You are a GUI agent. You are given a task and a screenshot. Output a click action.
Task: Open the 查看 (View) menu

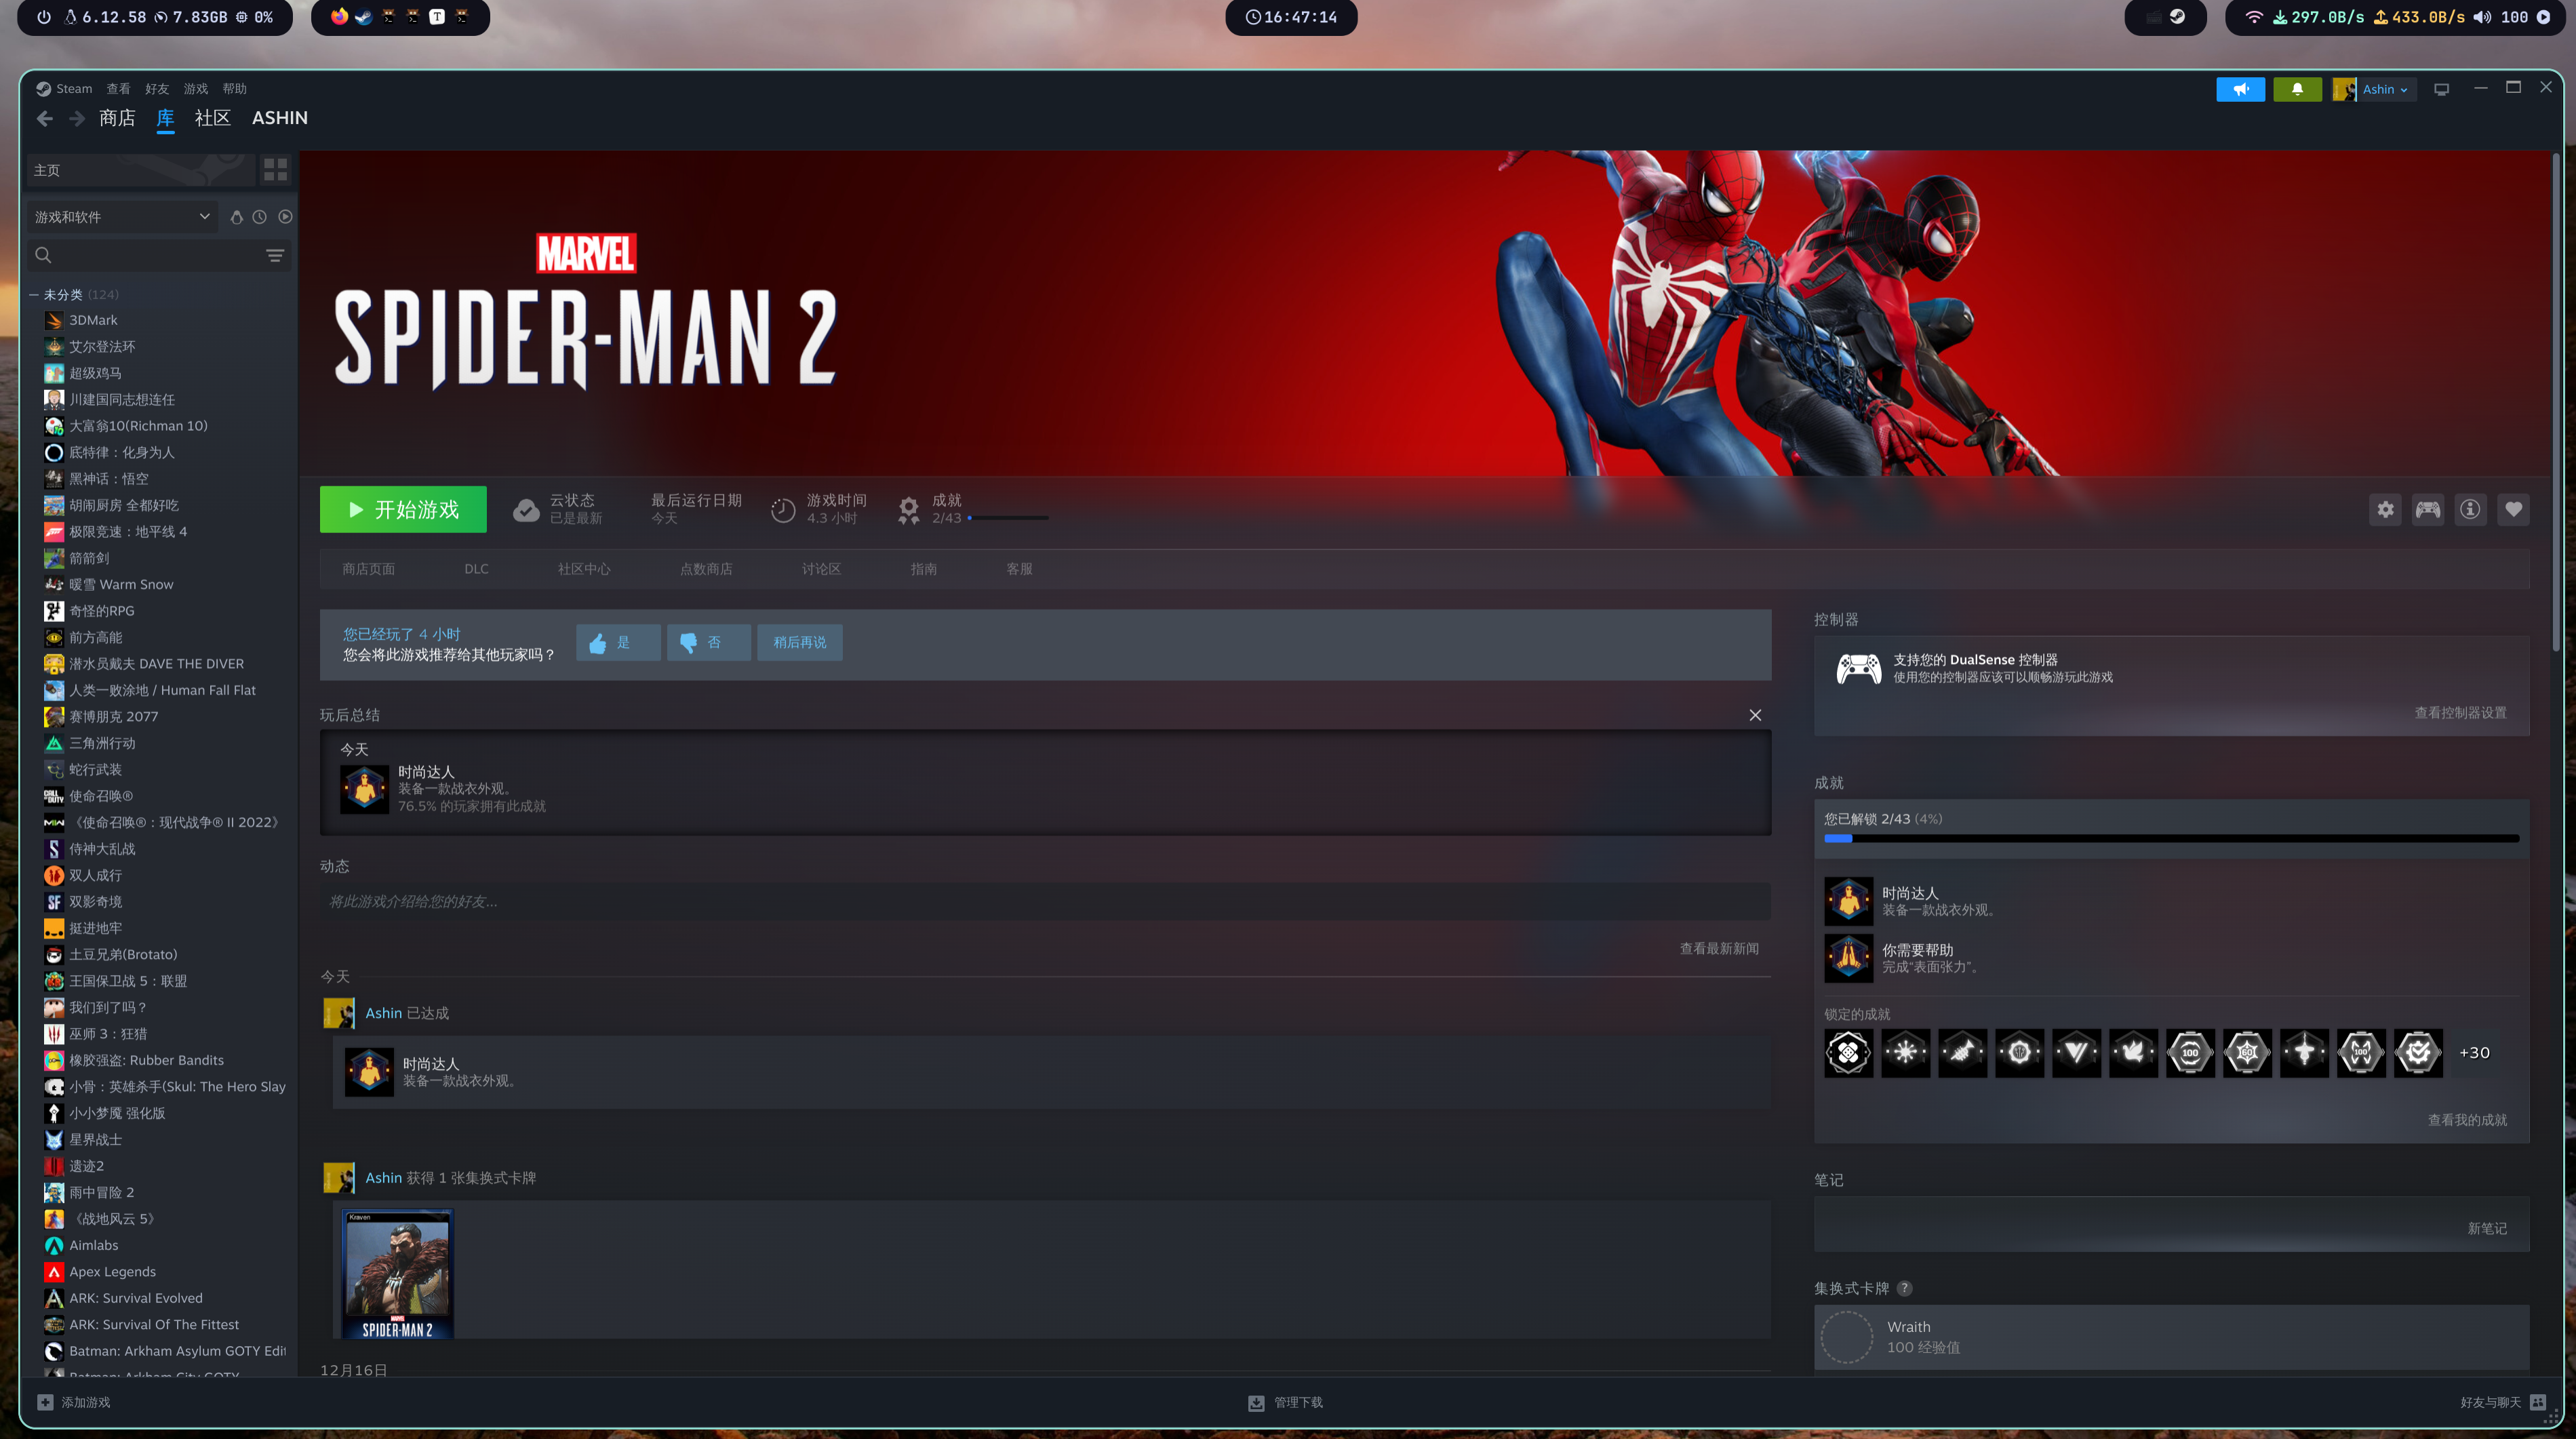pos(118,89)
